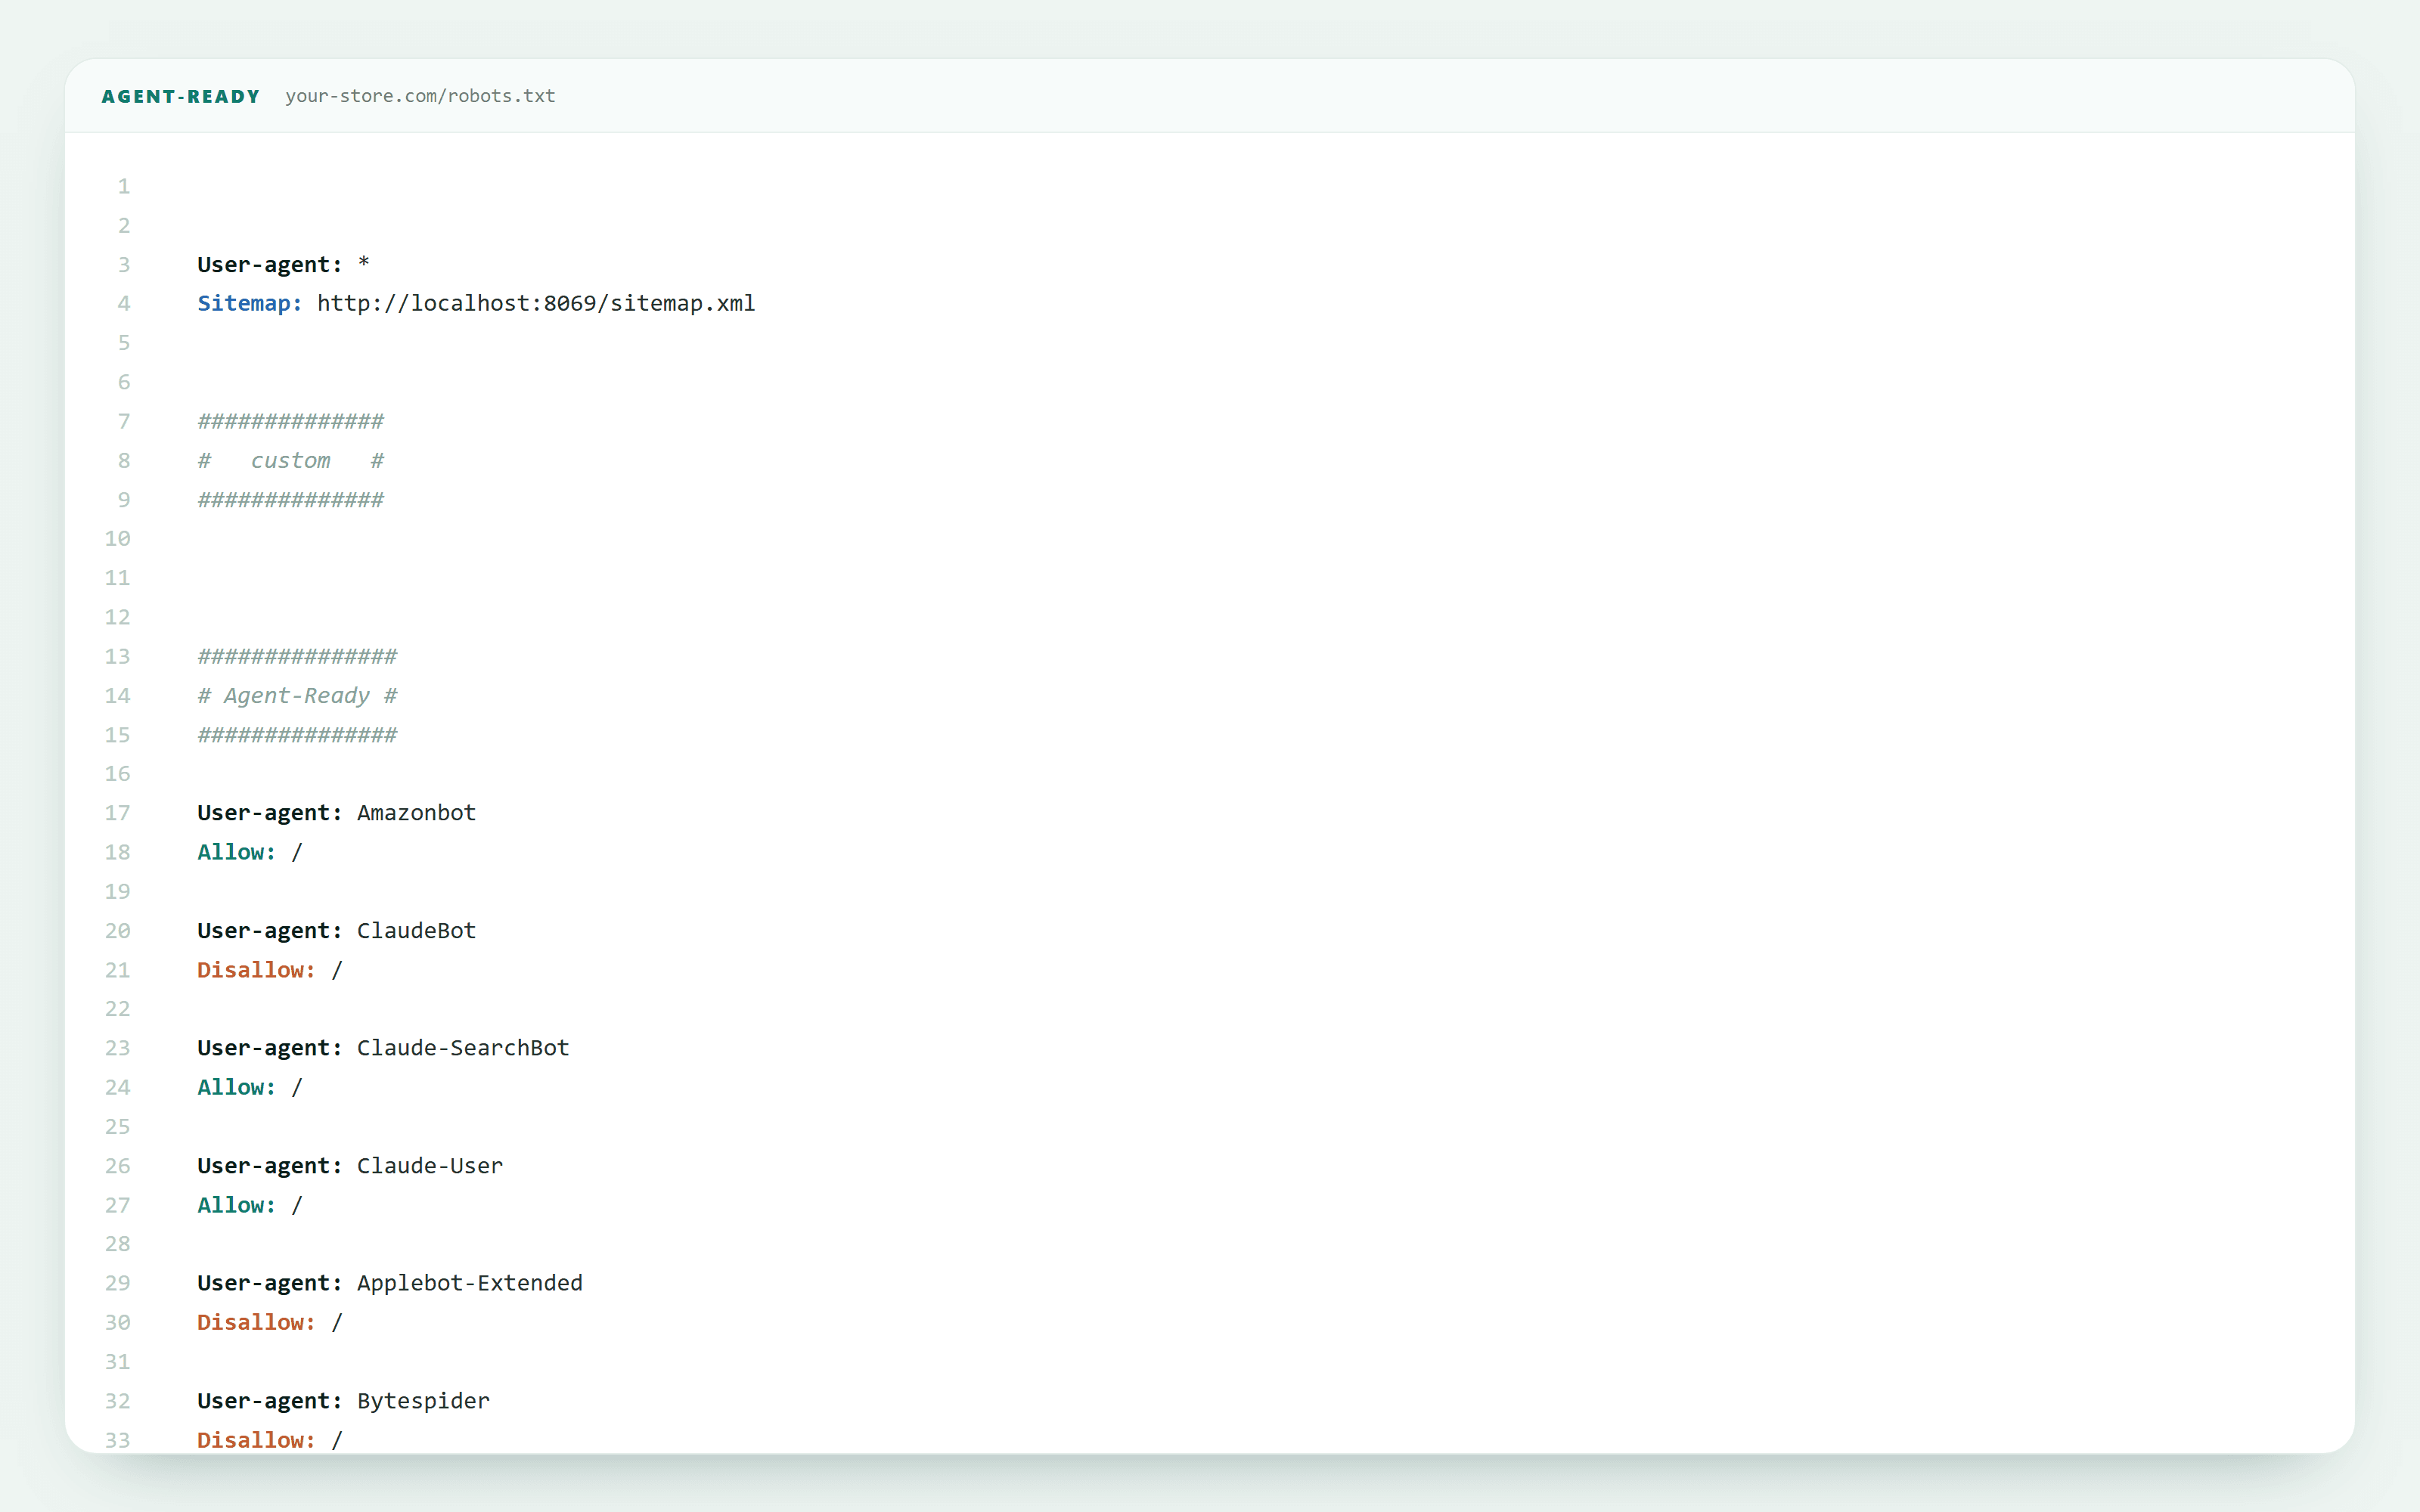
Task: Click the Disallow rule on line 30
Action: (x=270, y=1322)
